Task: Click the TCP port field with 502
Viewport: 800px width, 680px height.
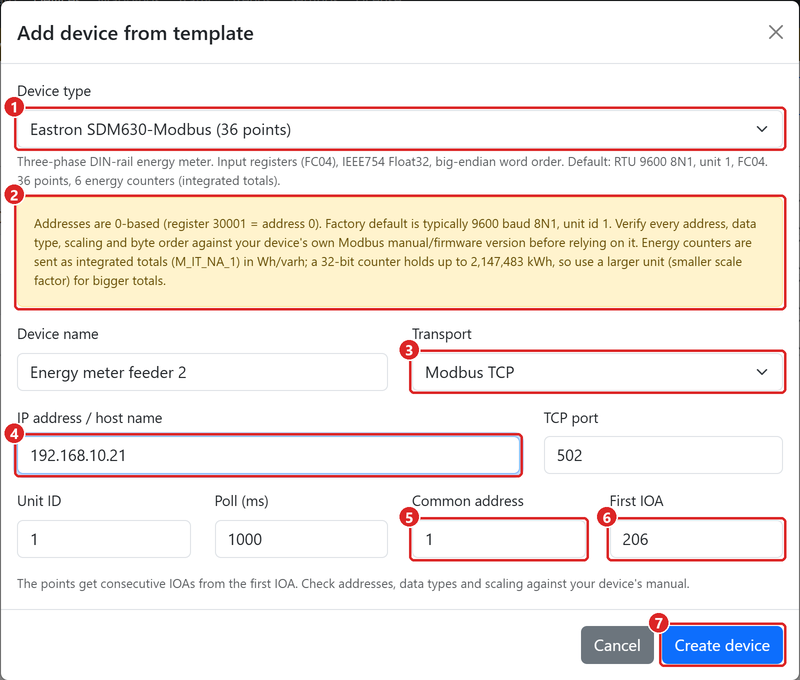Action: point(663,455)
